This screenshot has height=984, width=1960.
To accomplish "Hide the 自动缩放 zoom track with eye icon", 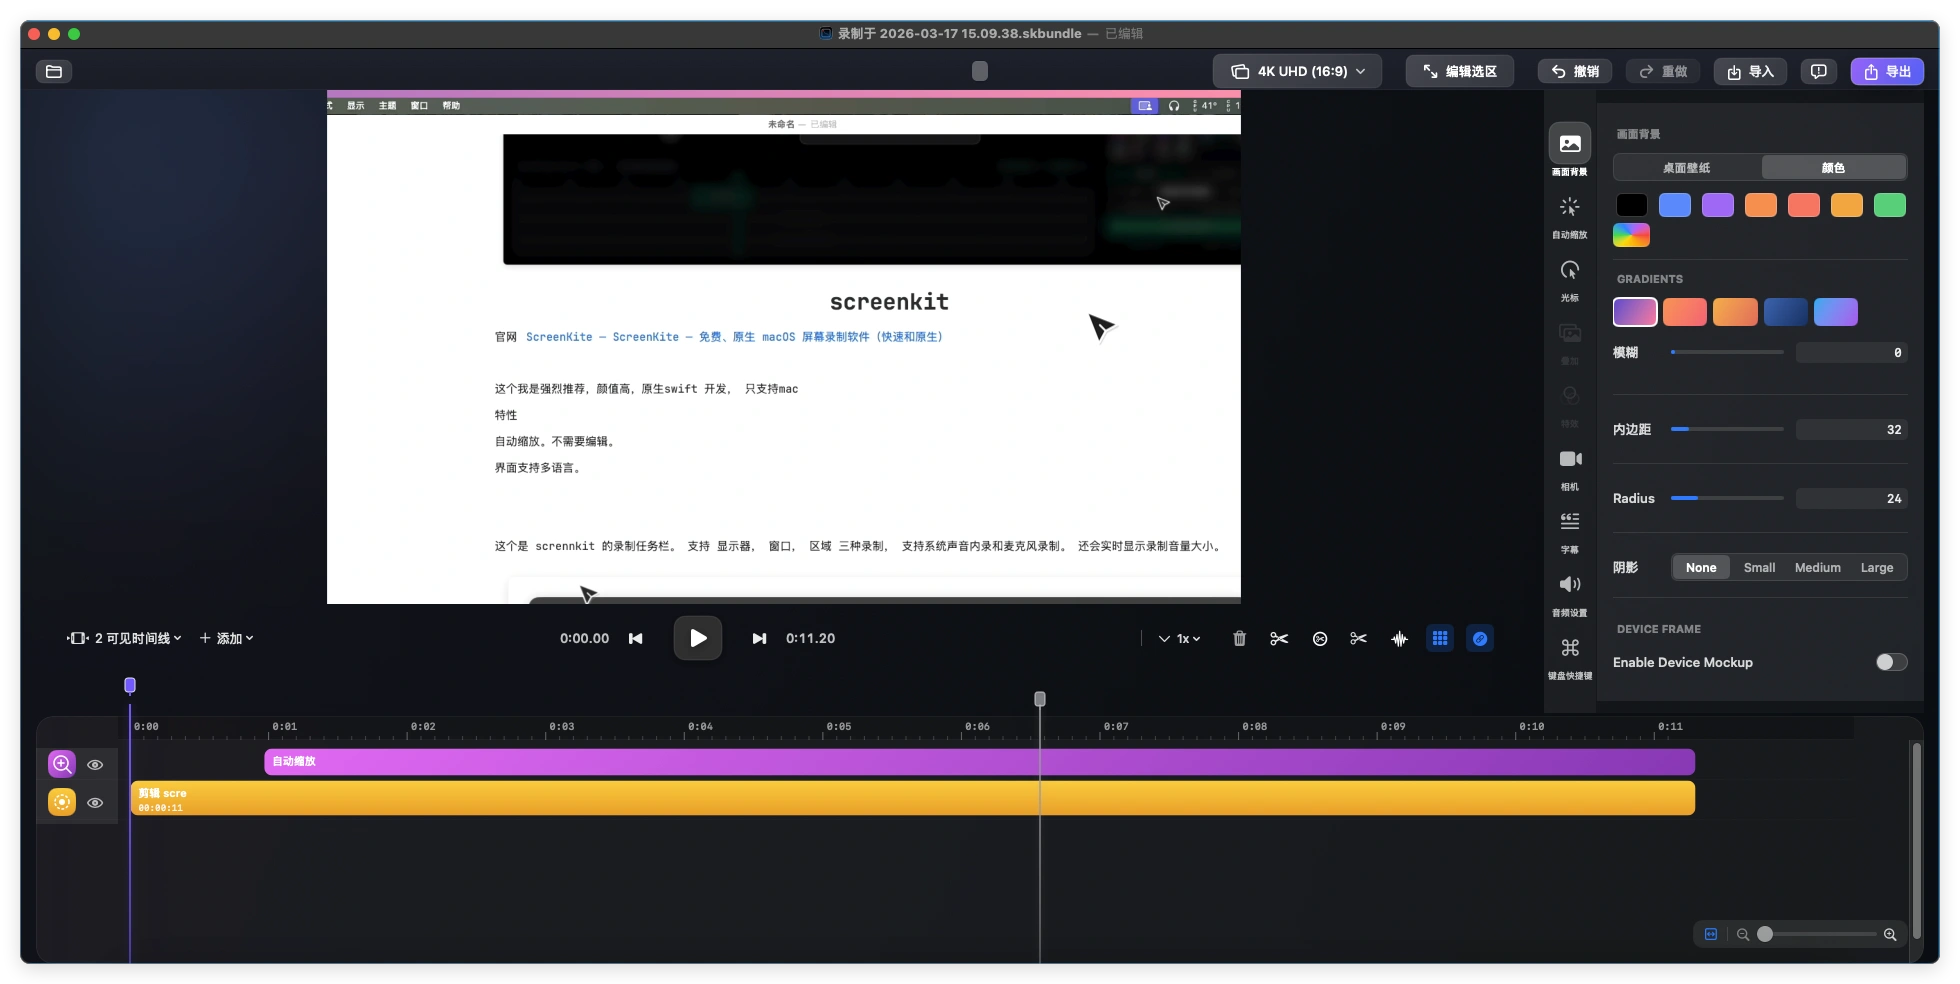I will [95, 765].
